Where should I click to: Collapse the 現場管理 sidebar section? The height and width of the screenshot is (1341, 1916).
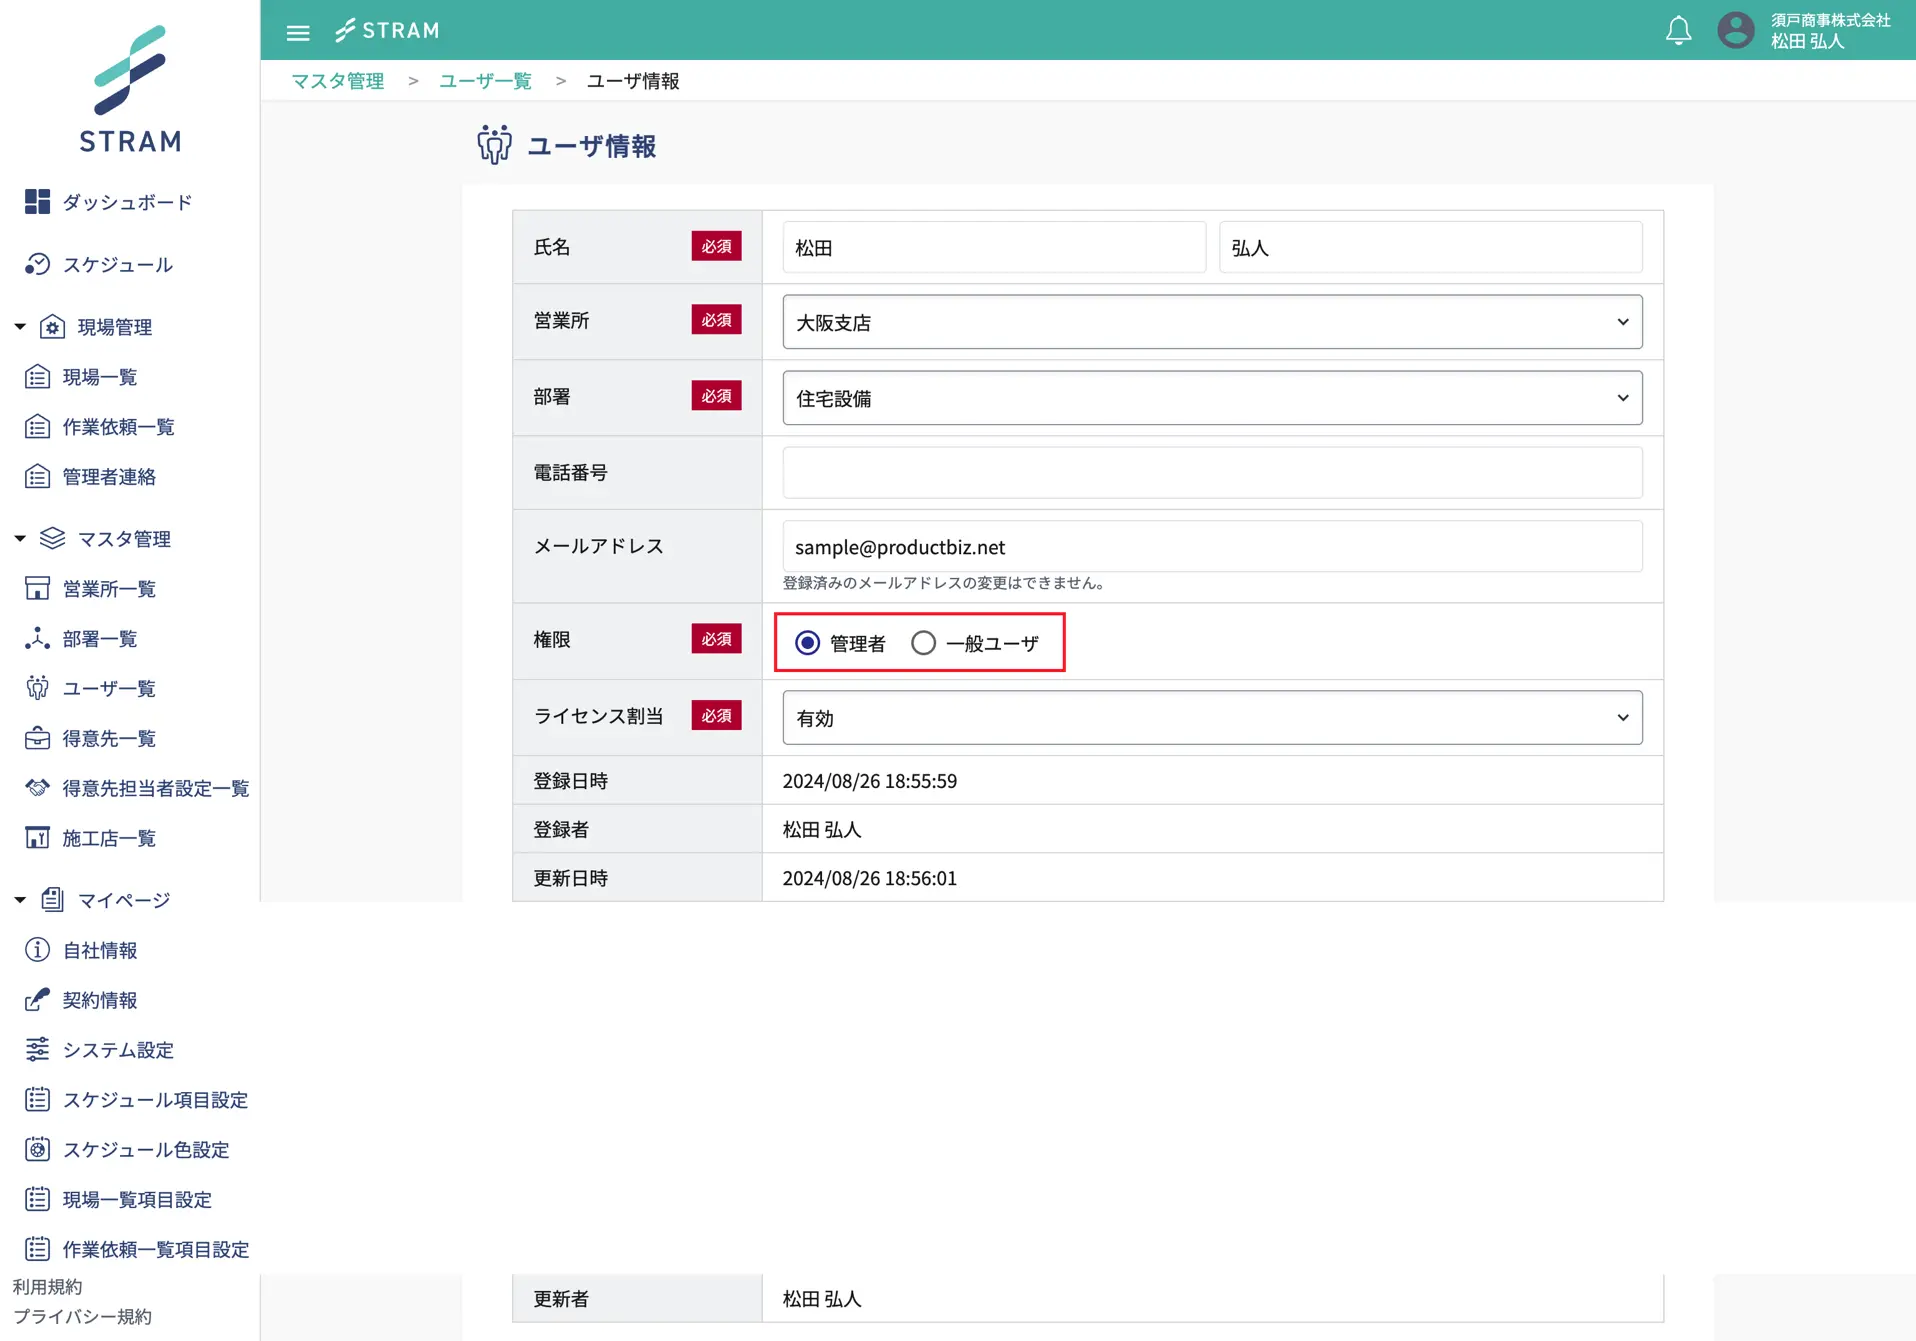click(20, 327)
